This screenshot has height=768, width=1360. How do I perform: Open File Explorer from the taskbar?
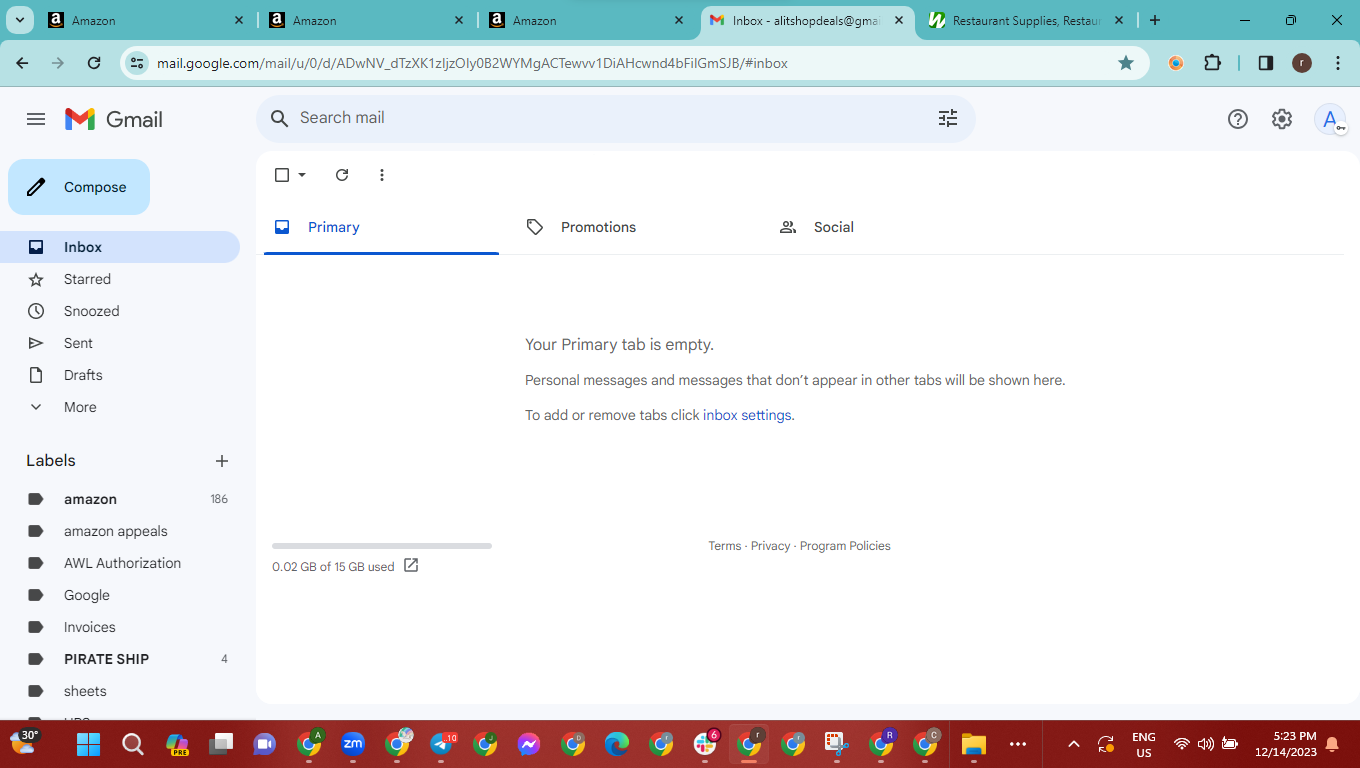coord(973,744)
